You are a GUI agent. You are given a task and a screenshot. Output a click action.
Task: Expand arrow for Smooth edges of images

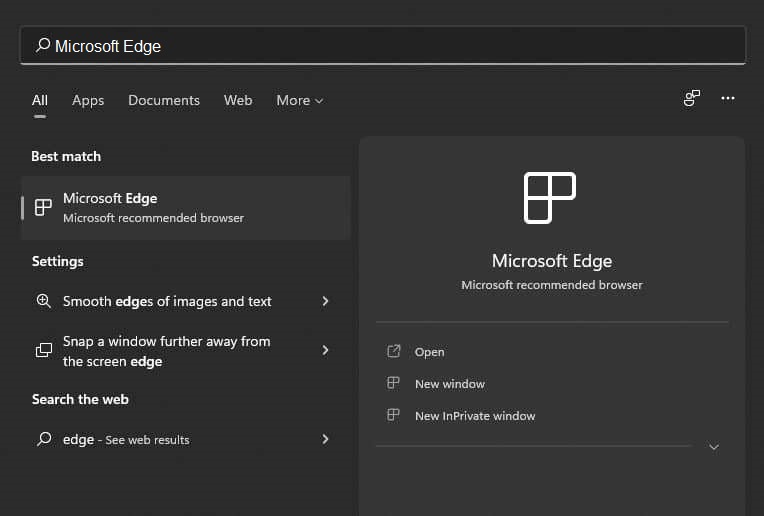(325, 301)
